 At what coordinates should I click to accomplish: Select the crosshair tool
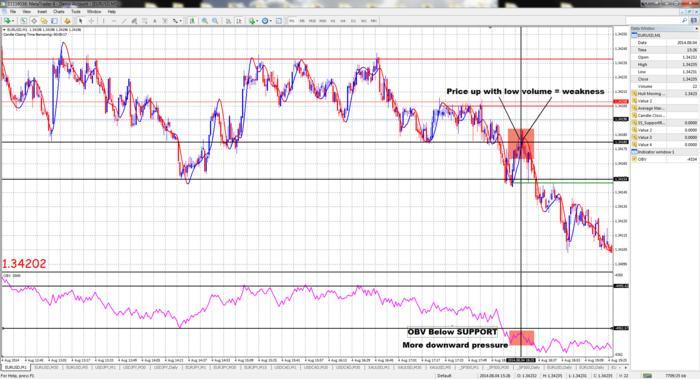click(x=92, y=21)
